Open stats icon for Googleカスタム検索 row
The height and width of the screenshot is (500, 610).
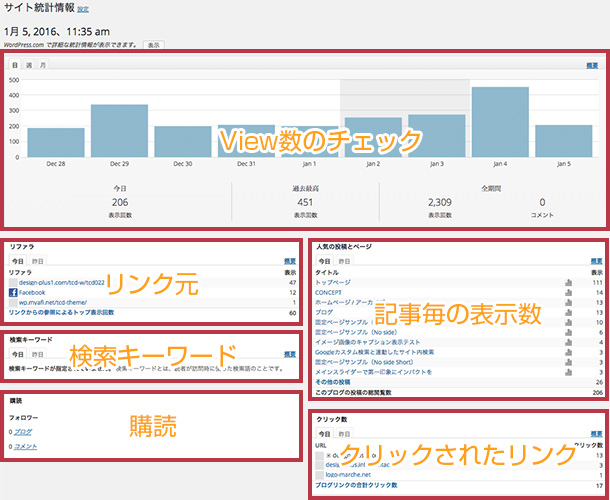point(569,351)
